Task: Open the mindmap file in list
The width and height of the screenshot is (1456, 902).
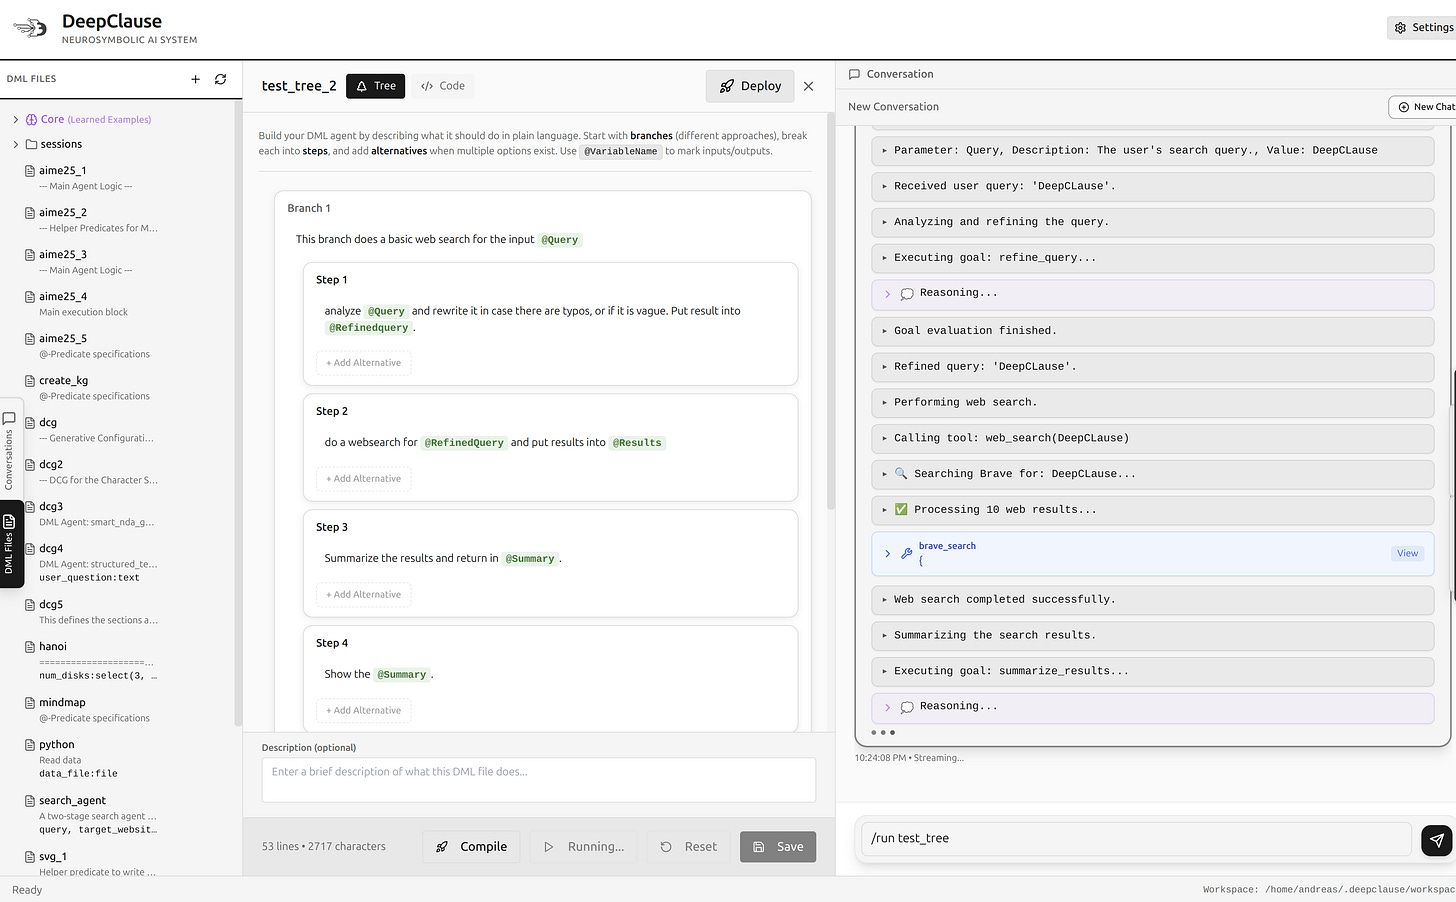Action: (x=62, y=703)
